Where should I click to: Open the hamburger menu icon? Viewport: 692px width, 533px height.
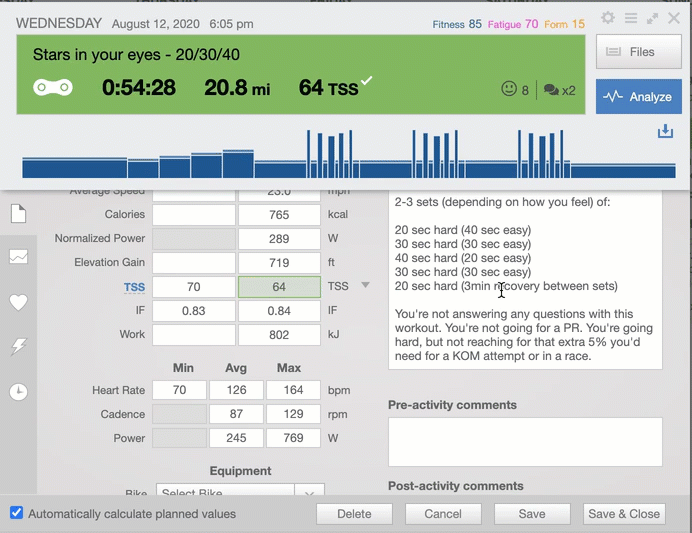[x=631, y=19]
